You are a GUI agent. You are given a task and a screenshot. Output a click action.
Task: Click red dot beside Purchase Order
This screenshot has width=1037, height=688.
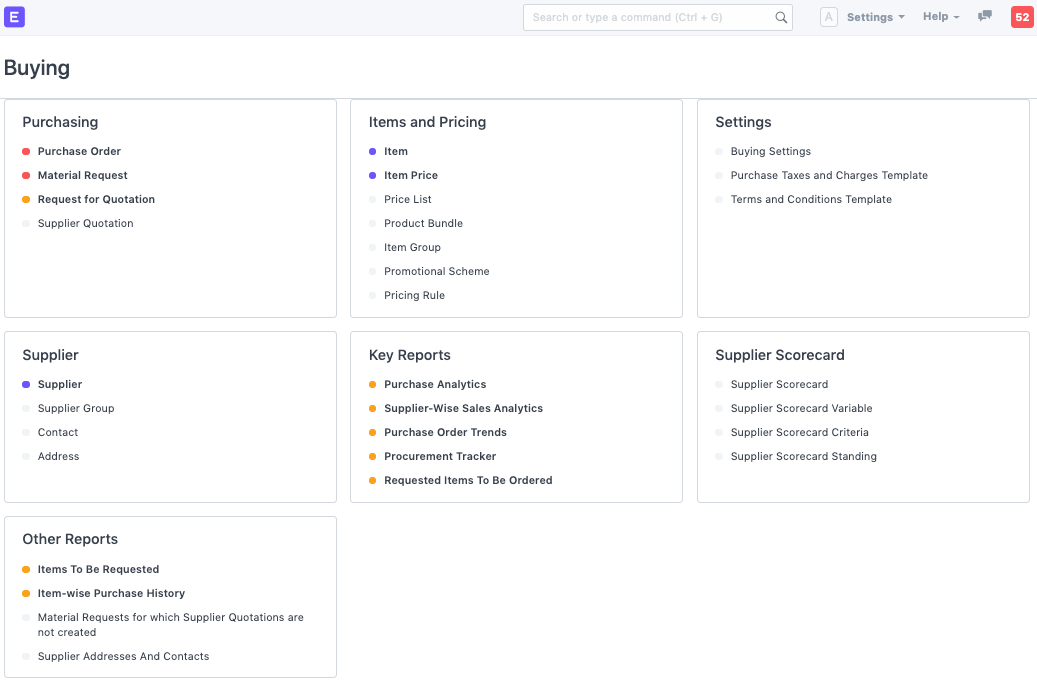tap(26, 152)
